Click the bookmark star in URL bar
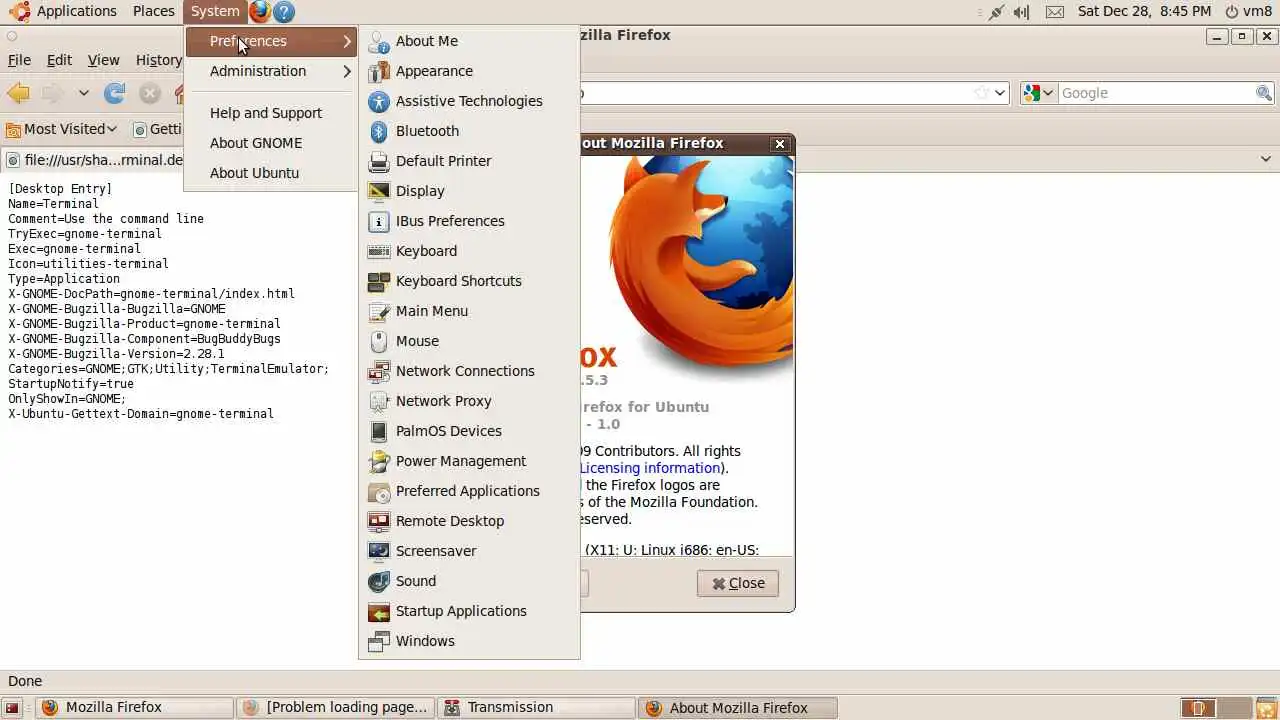 981,93
